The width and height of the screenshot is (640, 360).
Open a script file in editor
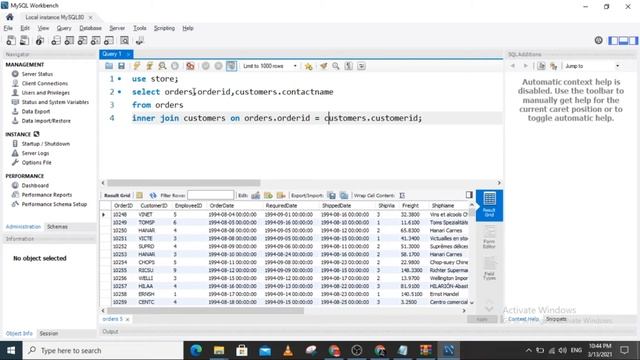[109, 66]
